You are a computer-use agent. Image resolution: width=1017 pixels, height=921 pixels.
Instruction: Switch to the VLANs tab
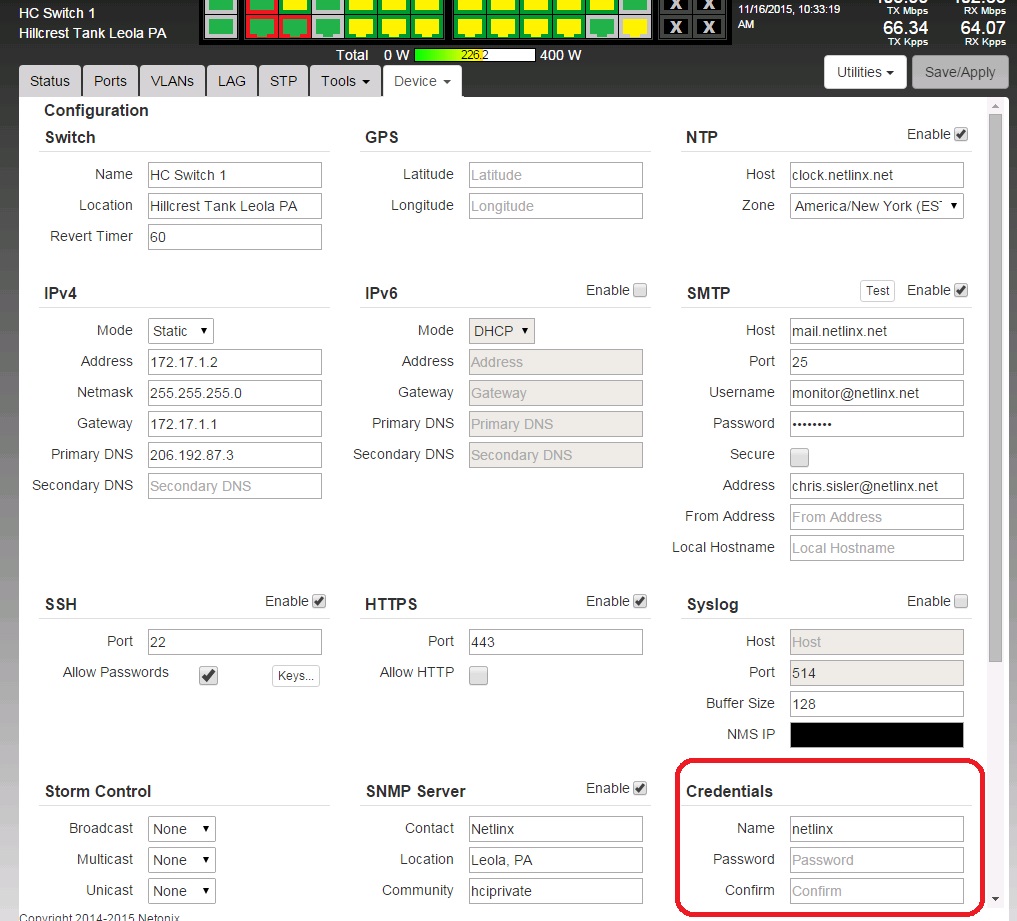pyautogui.click(x=173, y=81)
